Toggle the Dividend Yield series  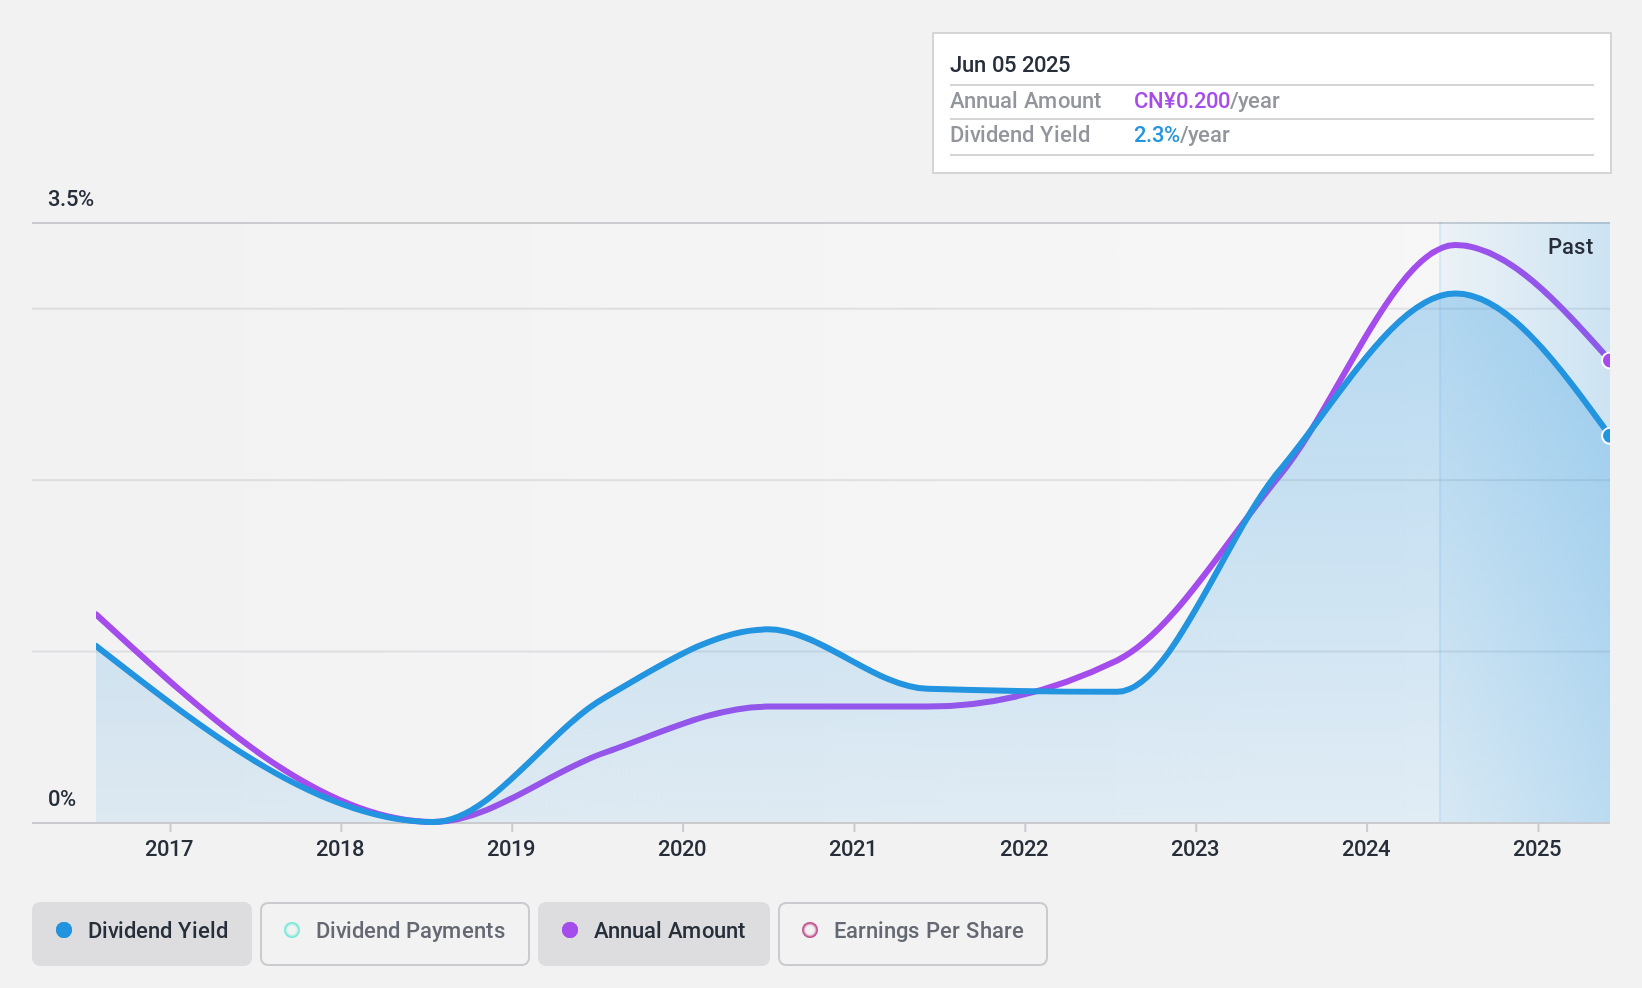point(142,933)
